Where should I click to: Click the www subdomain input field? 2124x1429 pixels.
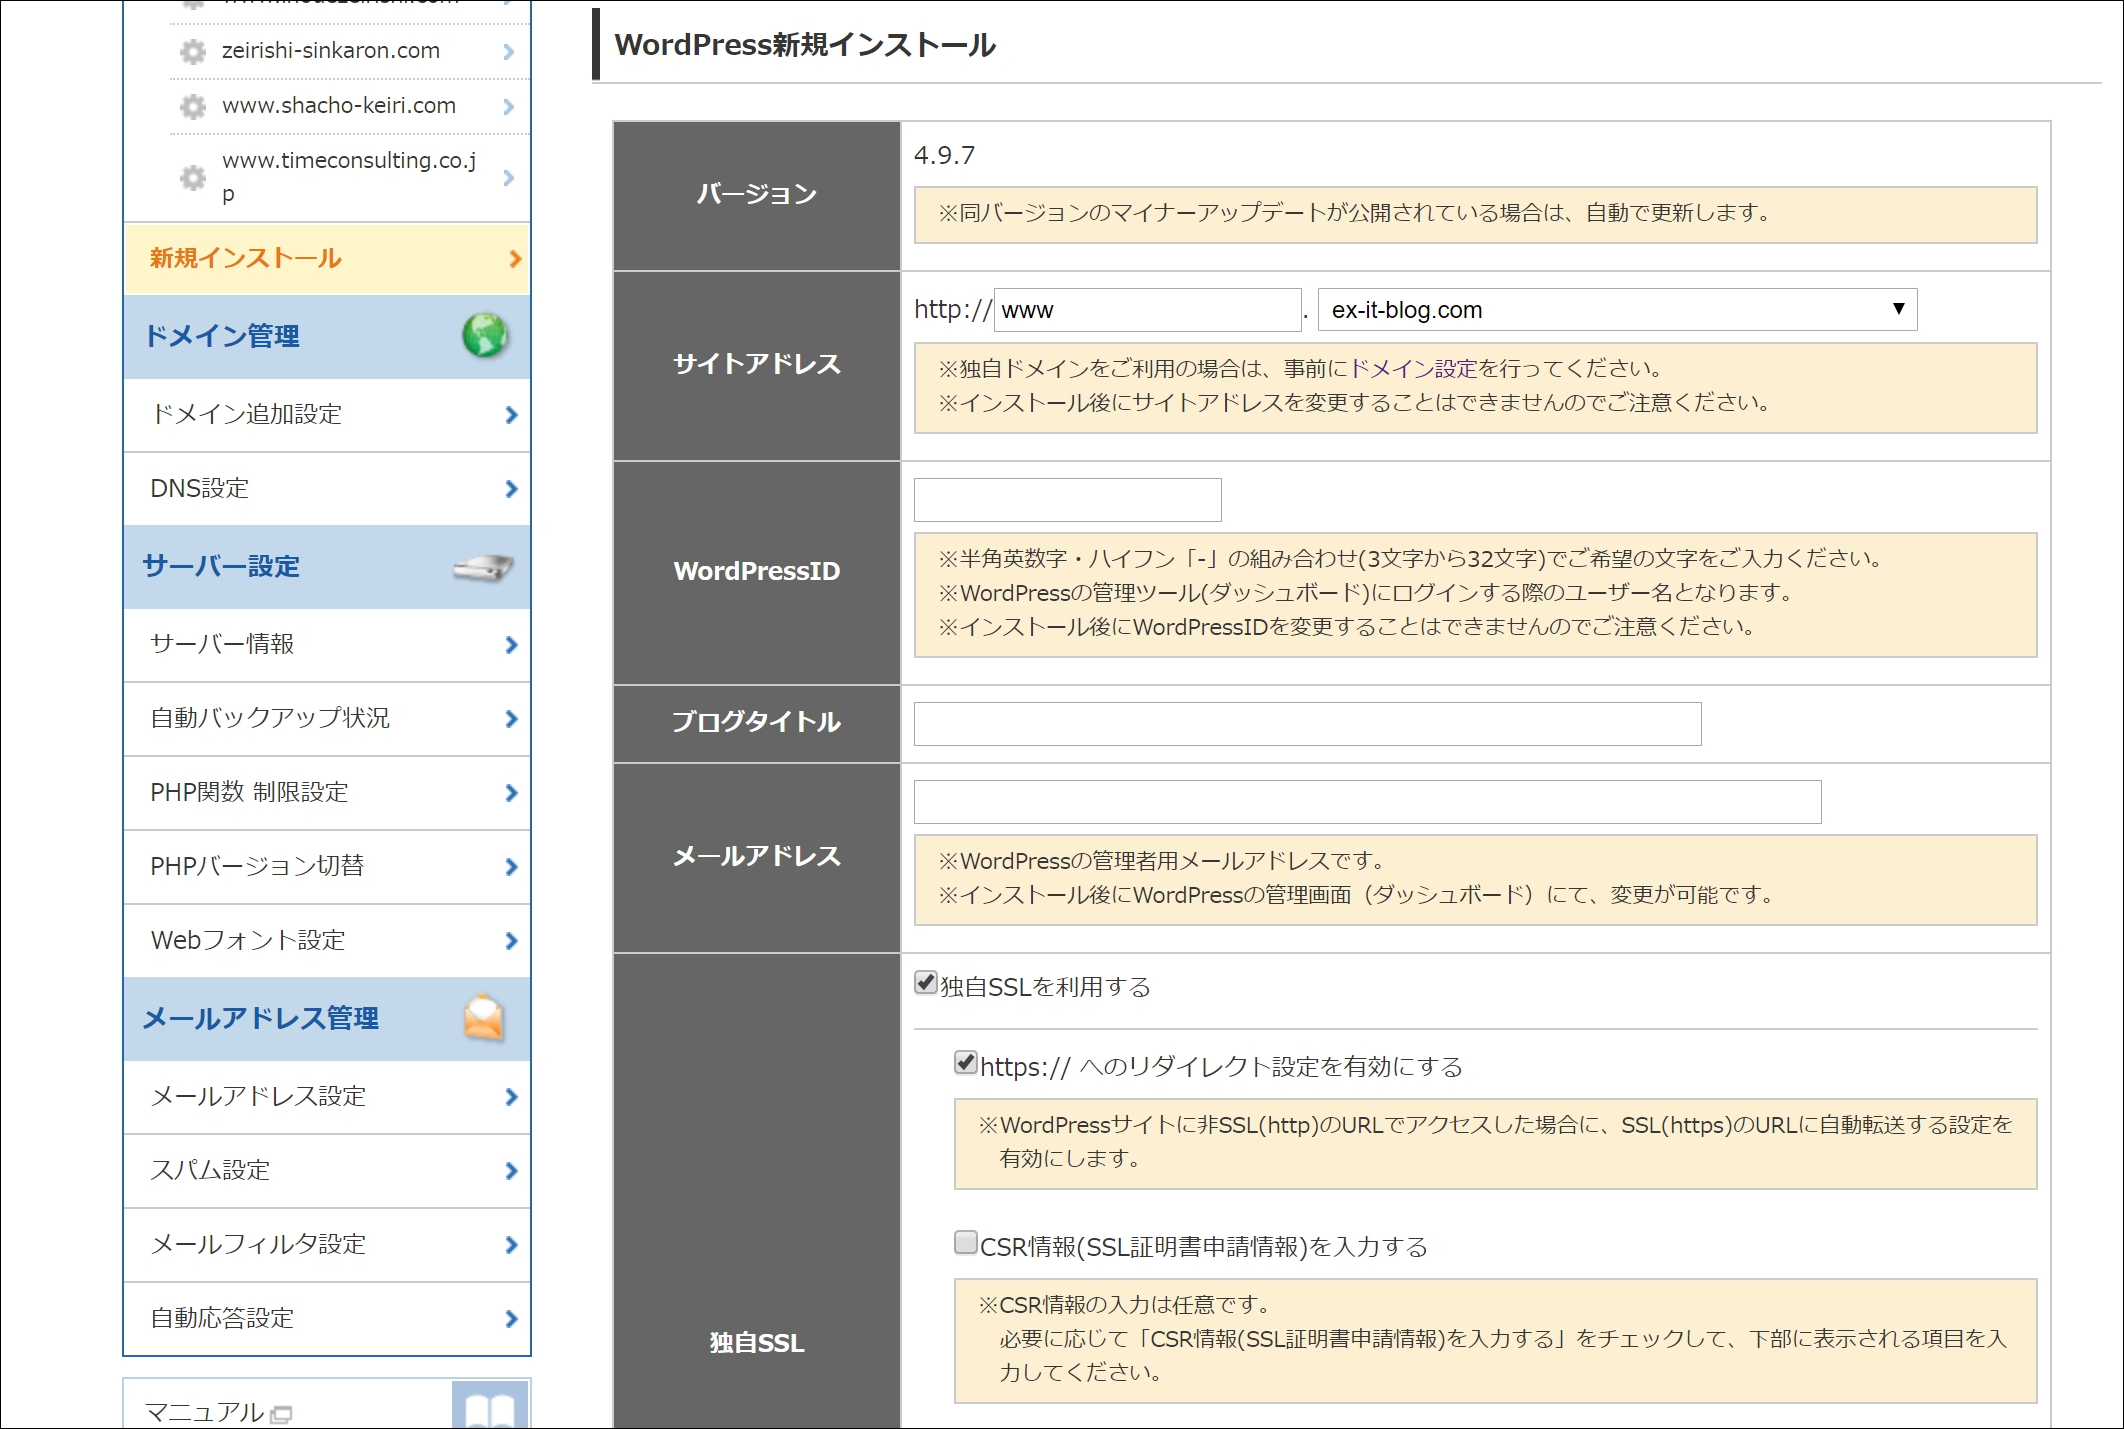tap(1147, 310)
